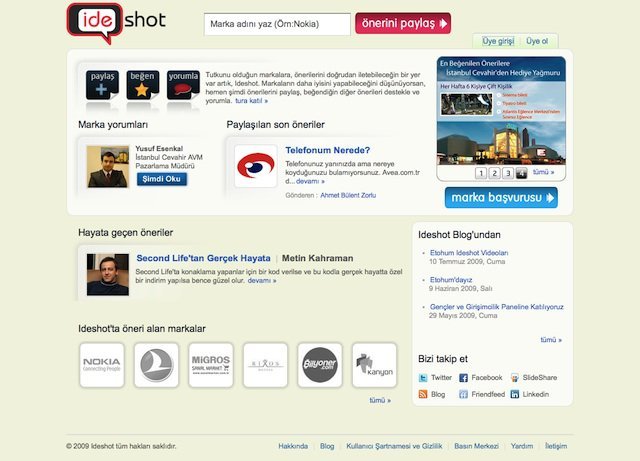Open the Migros brand logo
Image resolution: width=640 pixels, height=461 pixels.
(211, 365)
